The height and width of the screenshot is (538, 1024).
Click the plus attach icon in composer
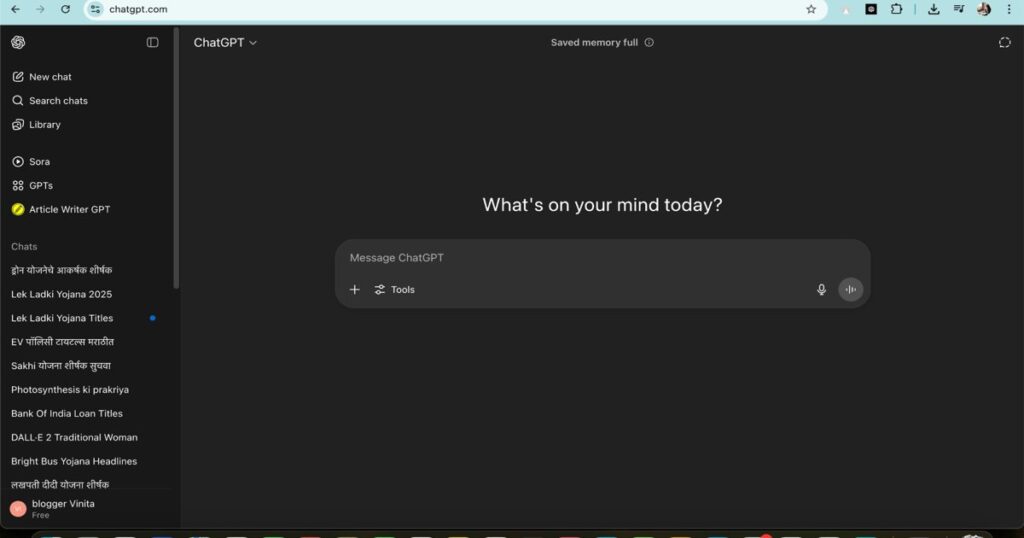(355, 289)
